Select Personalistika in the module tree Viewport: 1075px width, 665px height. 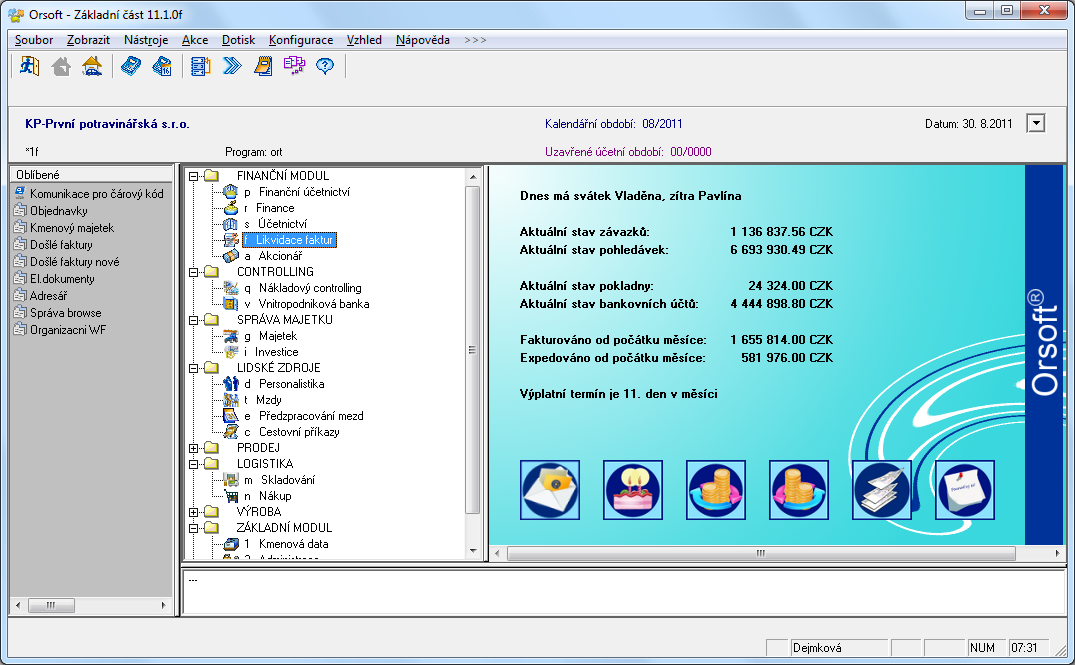tap(291, 384)
